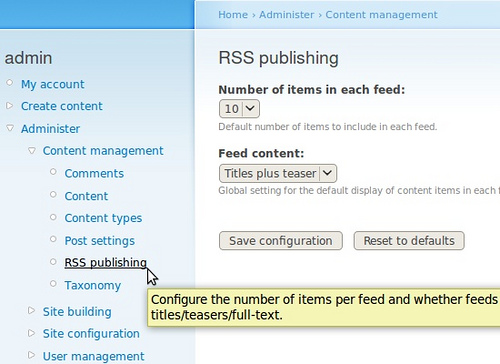500x364 pixels.
Task: Open the Comments menu link
Action: tap(94, 173)
